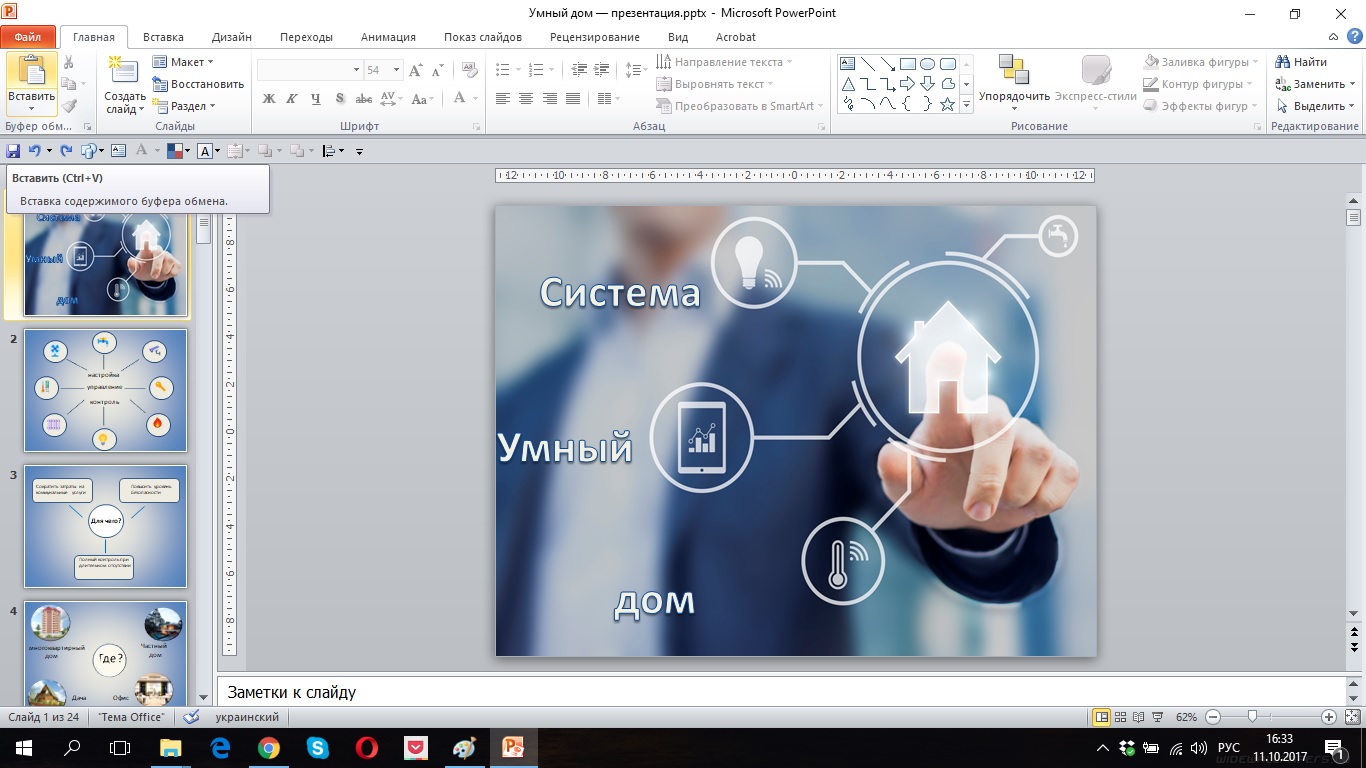The height and width of the screenshot is (768, 1366).
Task: Select the oval shape in shapes gallery
Action: (x=927, y=64)
